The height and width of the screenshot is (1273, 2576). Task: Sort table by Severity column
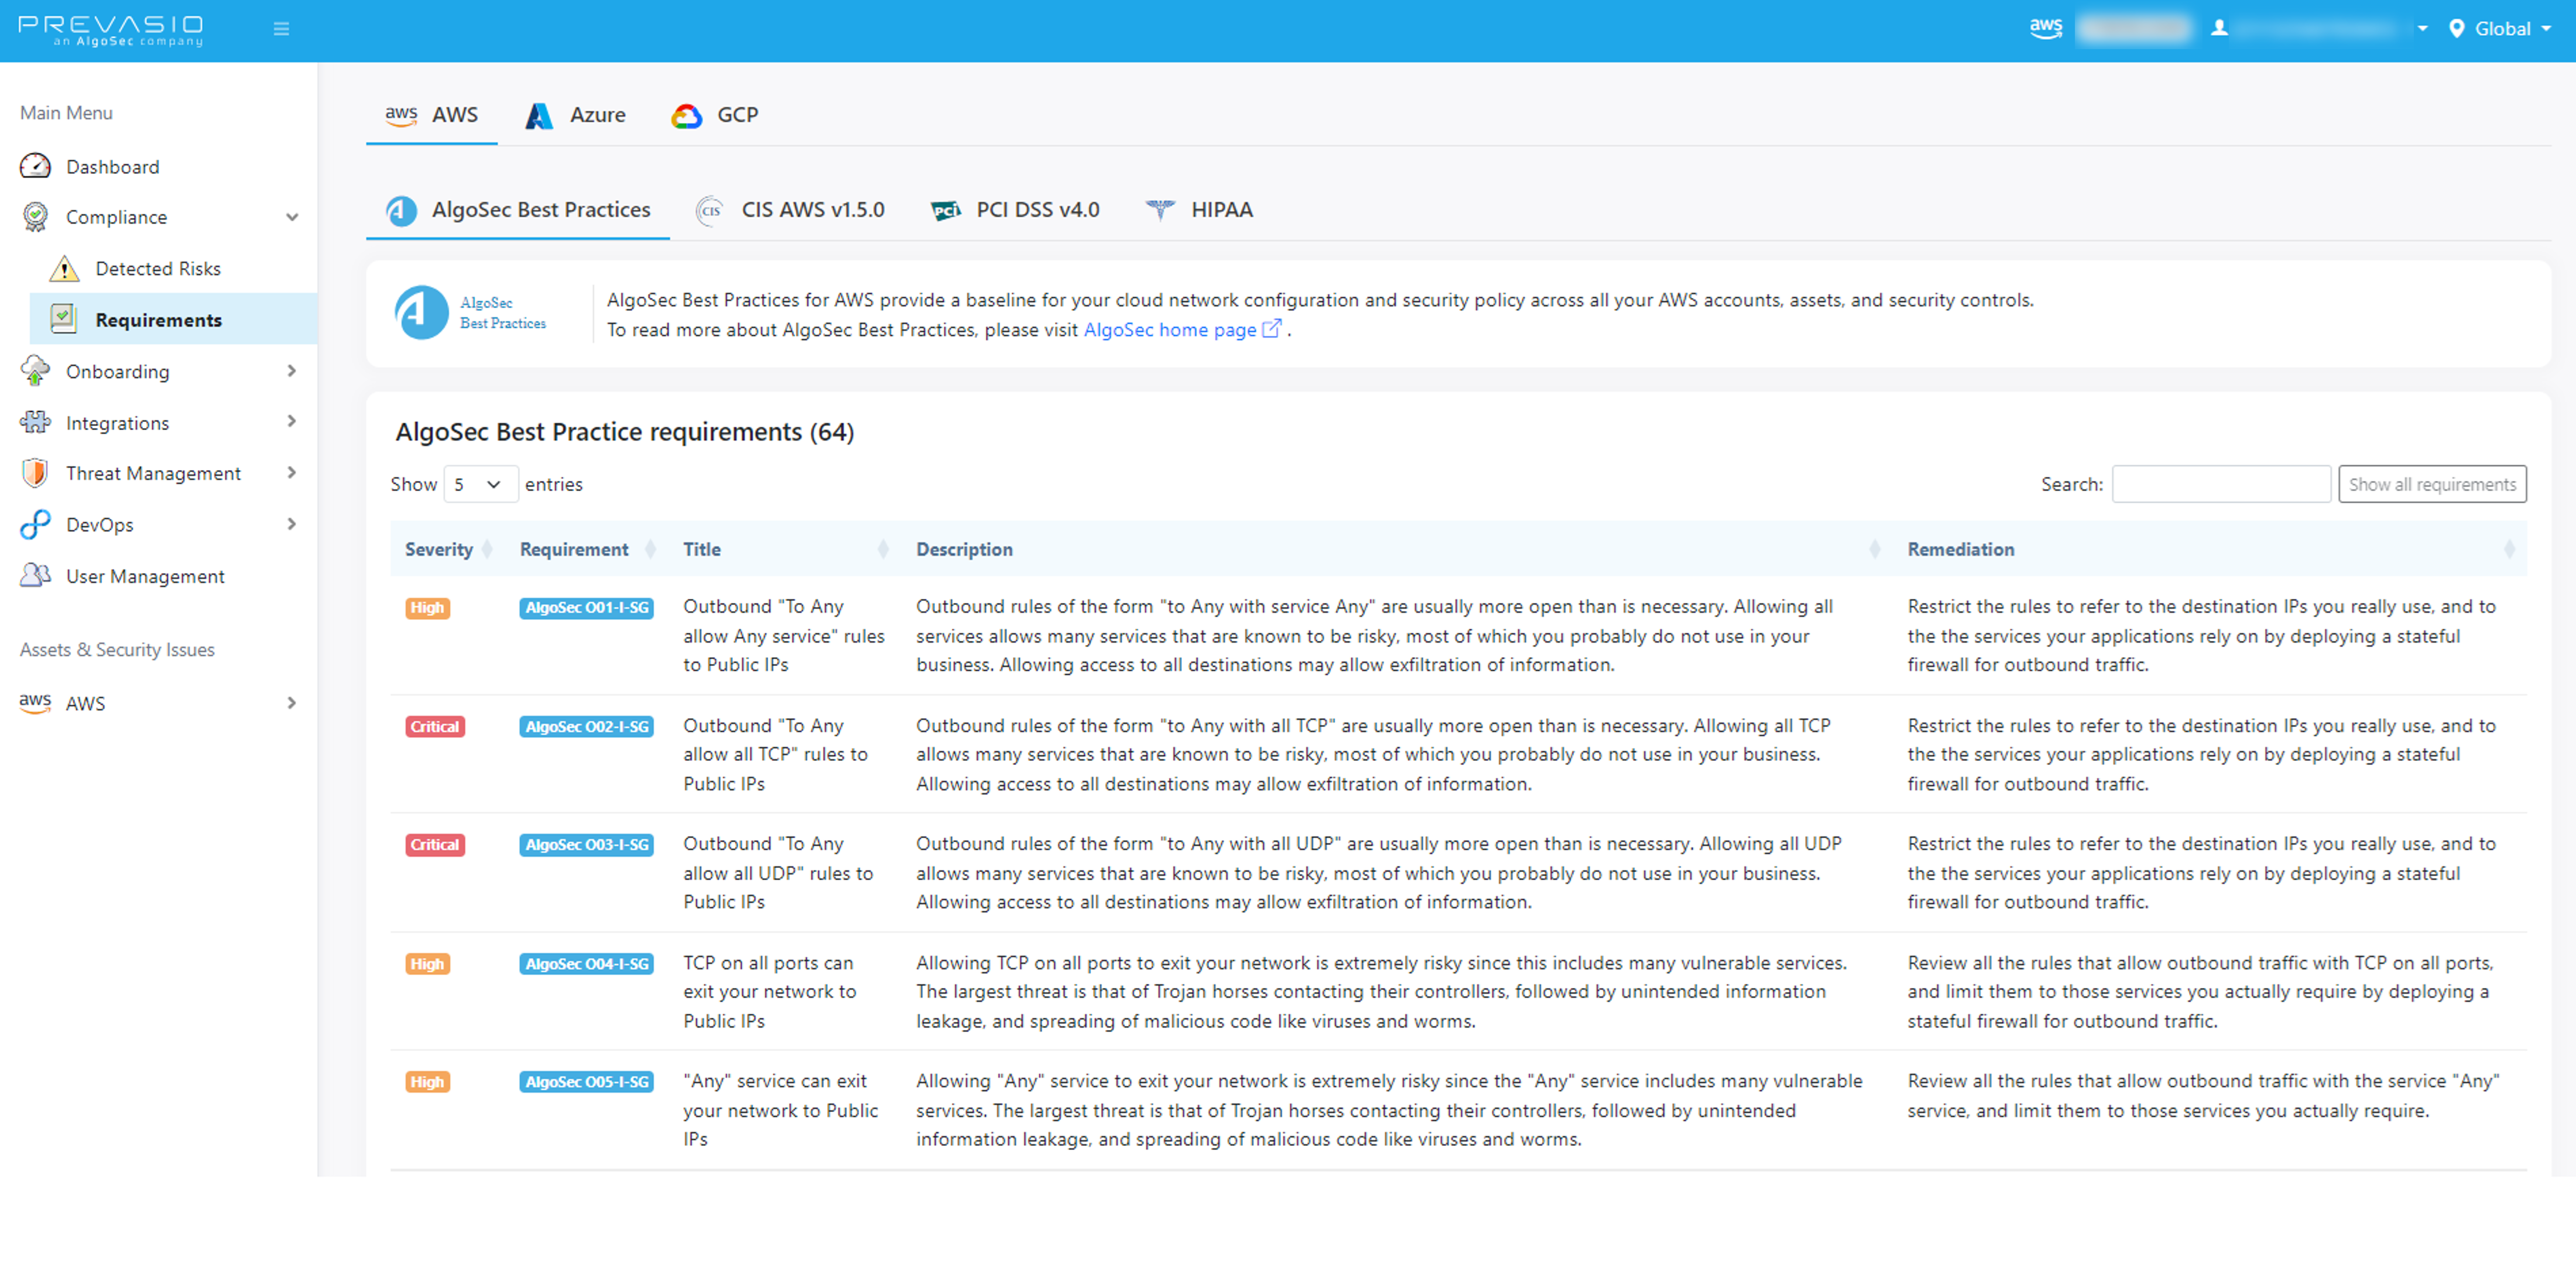tap(448, 549)
